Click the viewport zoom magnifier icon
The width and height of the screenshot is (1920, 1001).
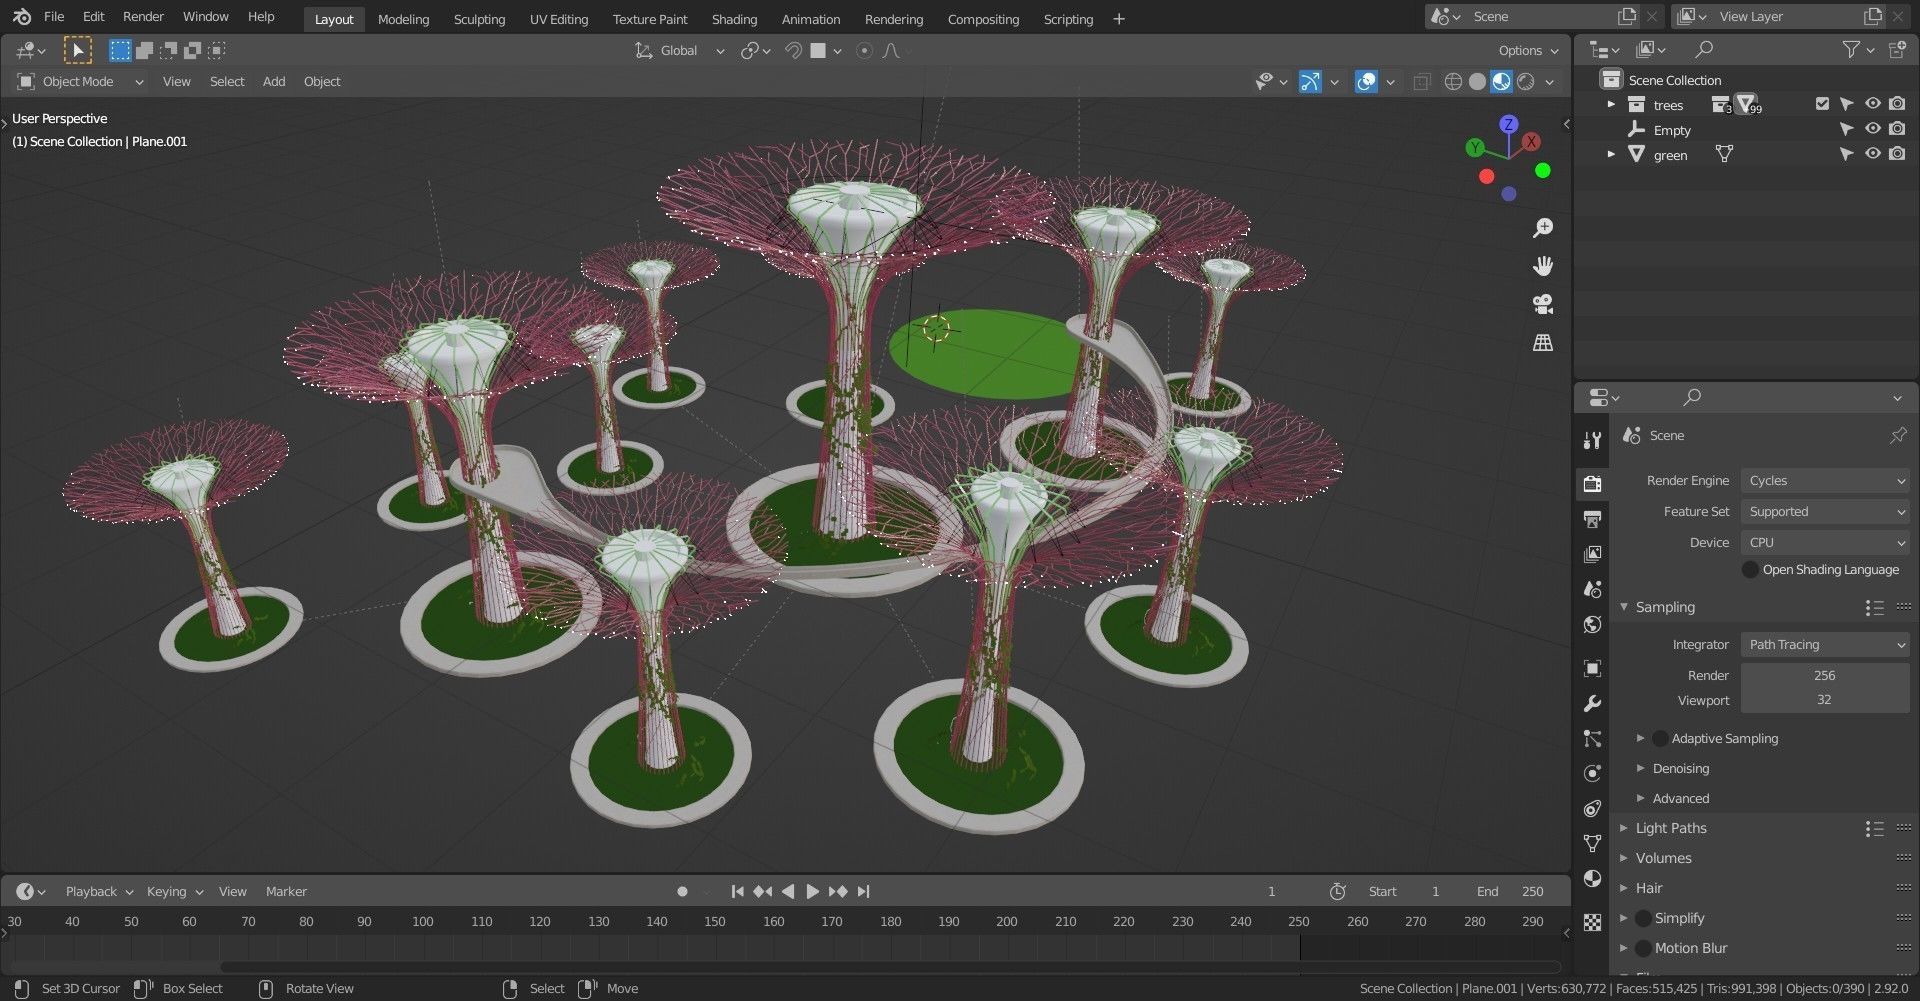coord(1543,228)
